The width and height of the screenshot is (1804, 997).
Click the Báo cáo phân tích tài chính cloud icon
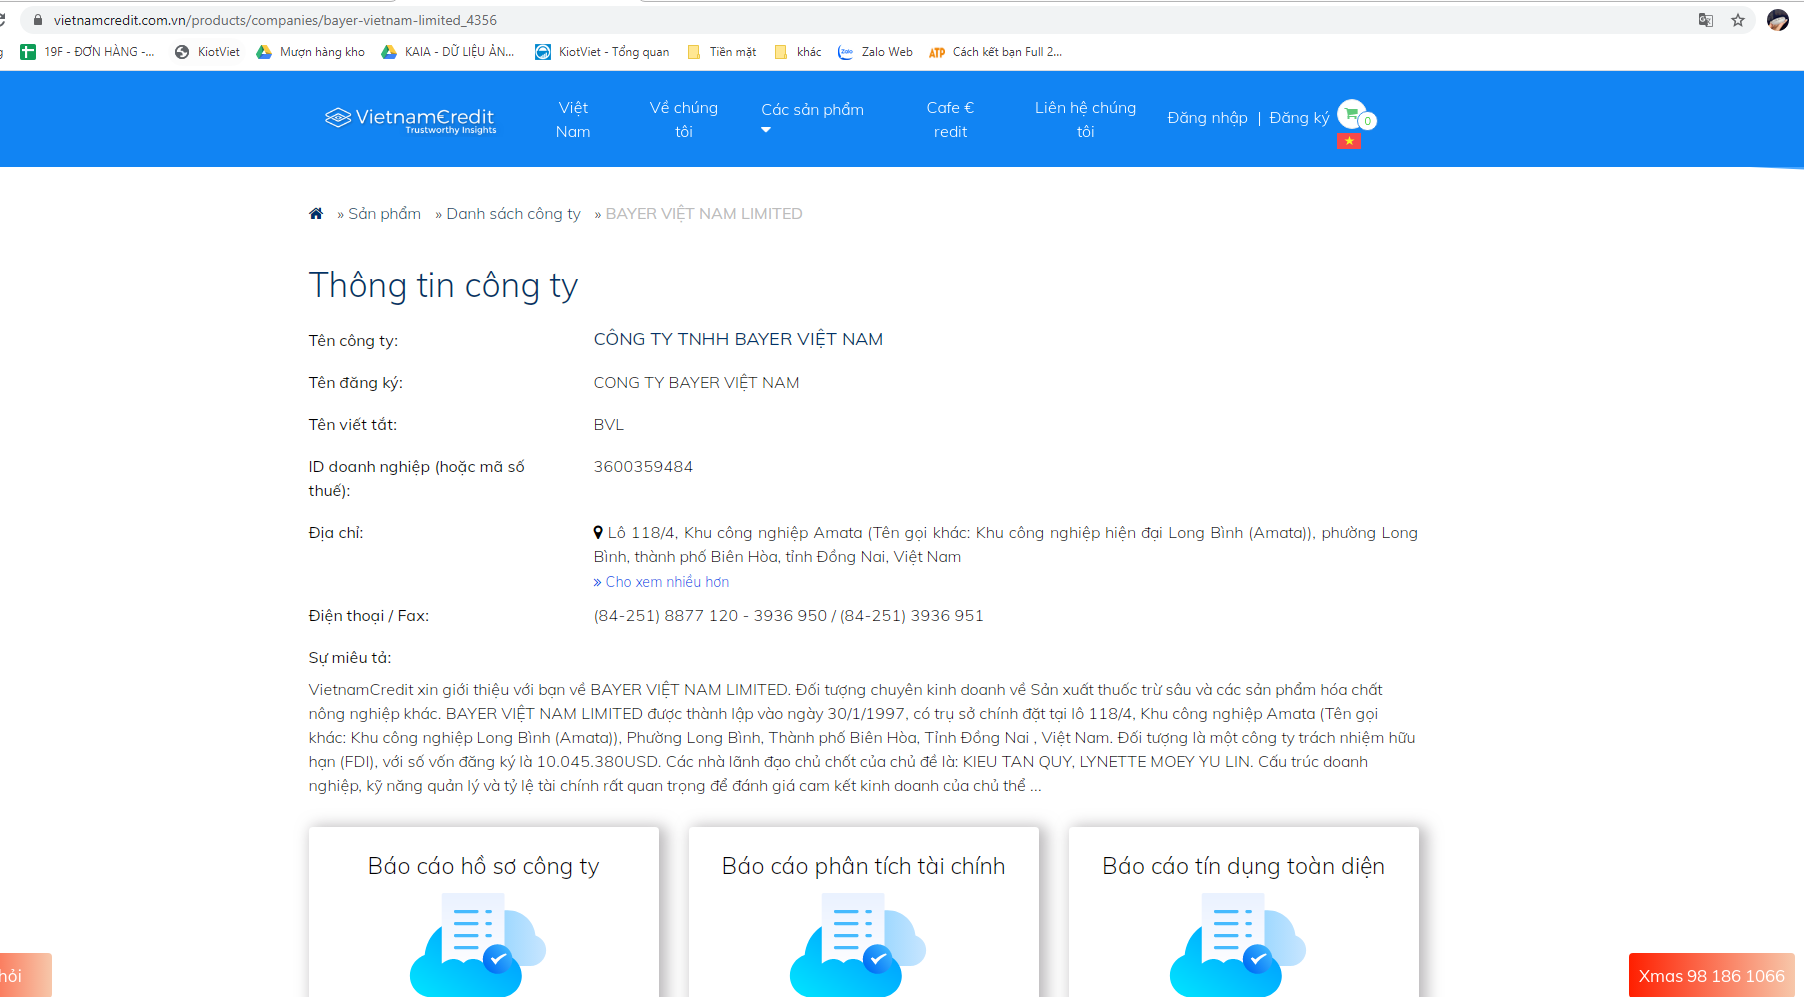pos(858,945)
